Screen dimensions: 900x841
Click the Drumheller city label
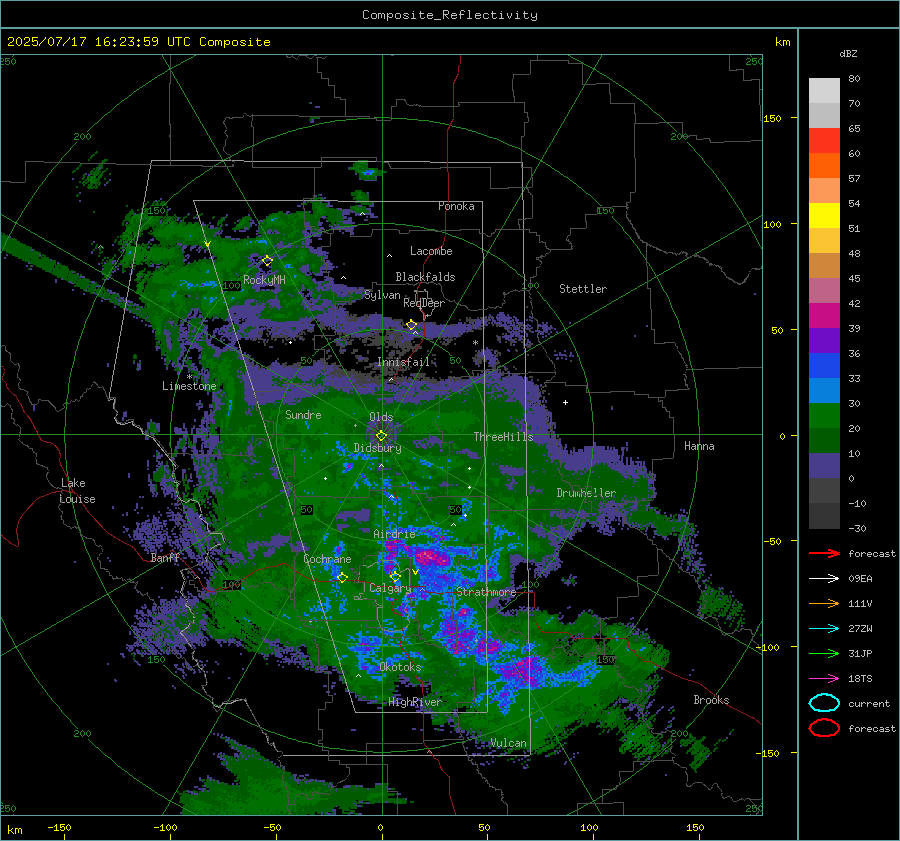586,493
